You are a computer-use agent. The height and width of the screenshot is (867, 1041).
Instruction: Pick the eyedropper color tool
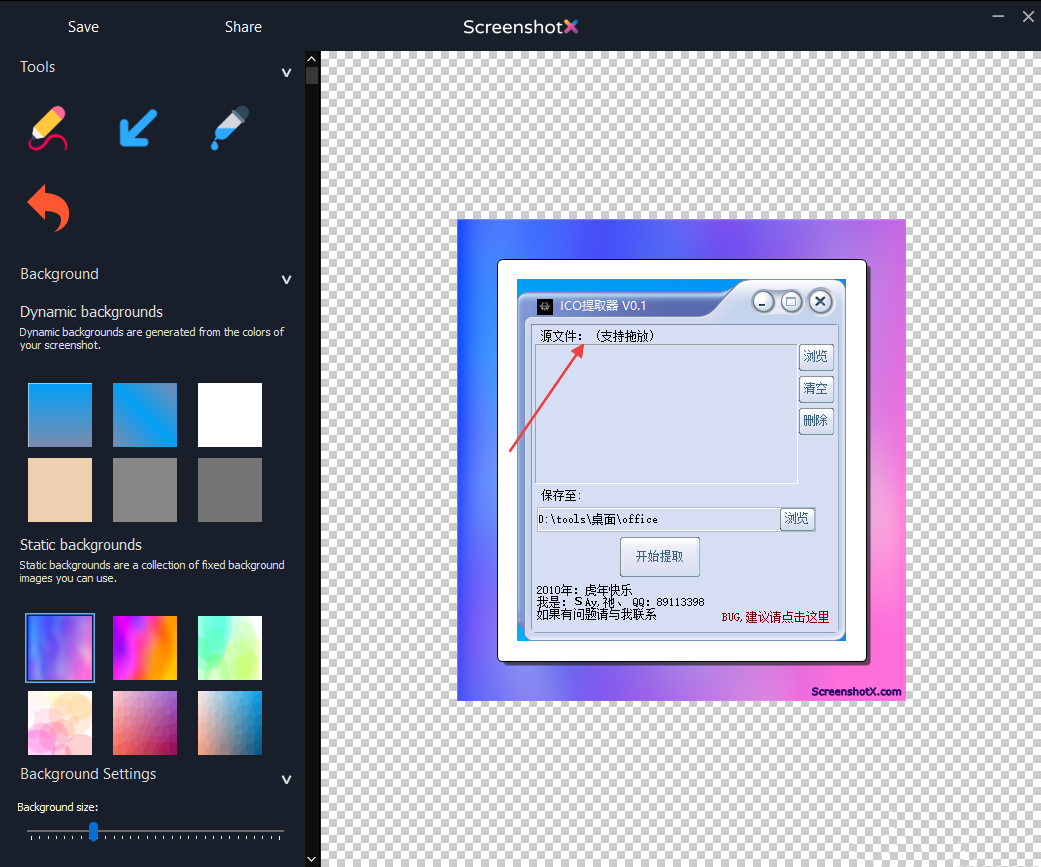click(x=229, y=128)
